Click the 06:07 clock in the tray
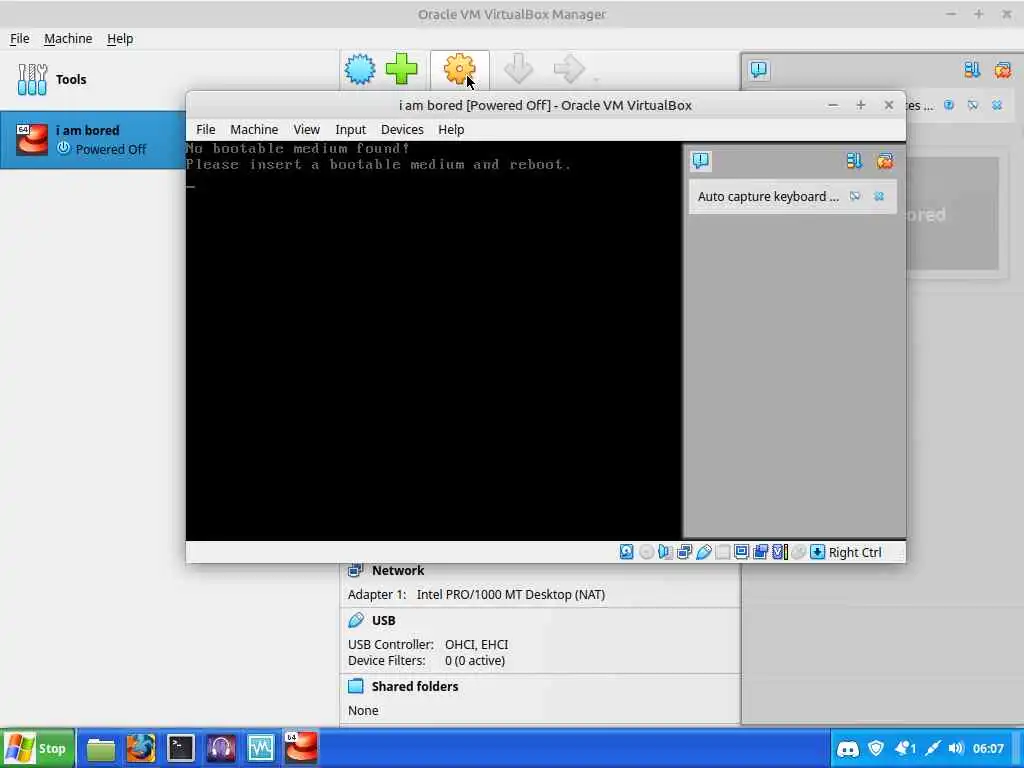 [x=988, y=748]
